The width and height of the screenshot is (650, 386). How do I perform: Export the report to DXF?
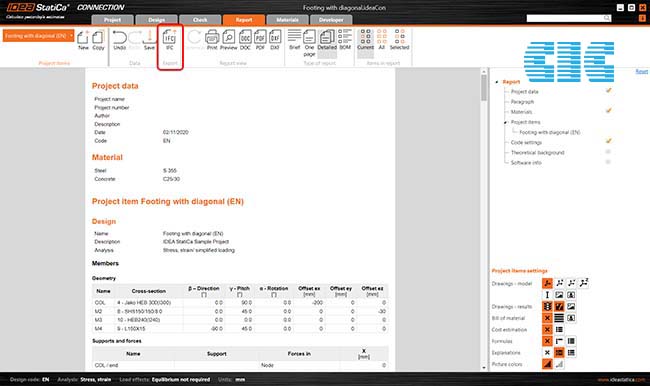(275, 40)
